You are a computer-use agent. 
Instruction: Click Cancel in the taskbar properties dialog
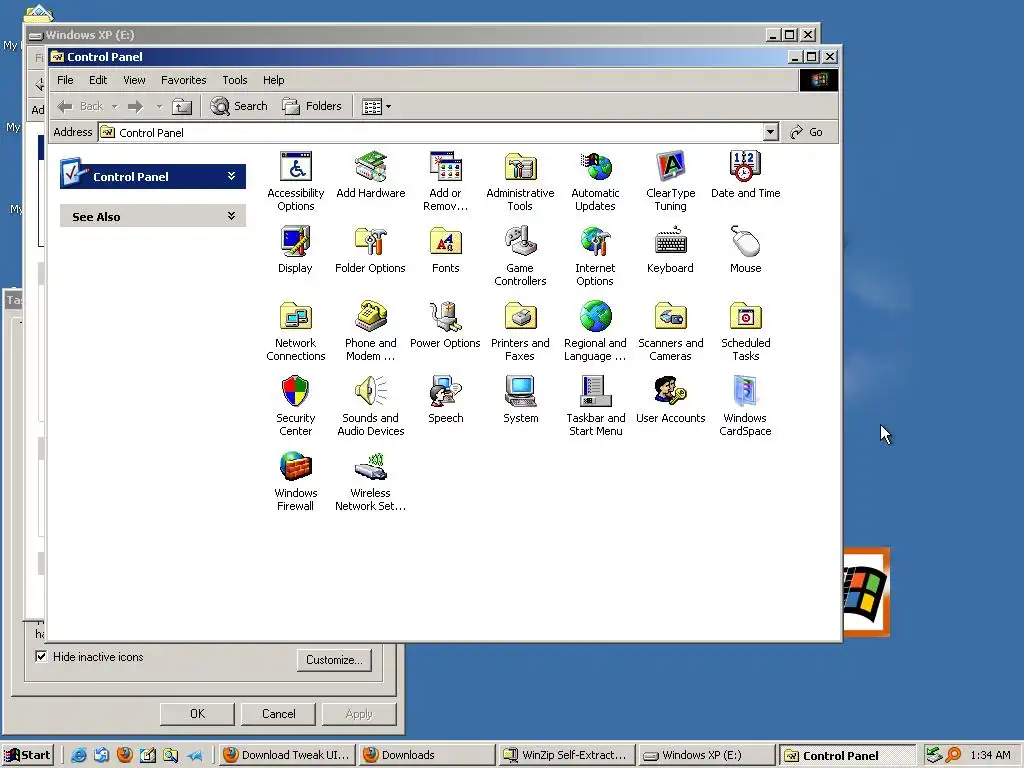[279, 714]
